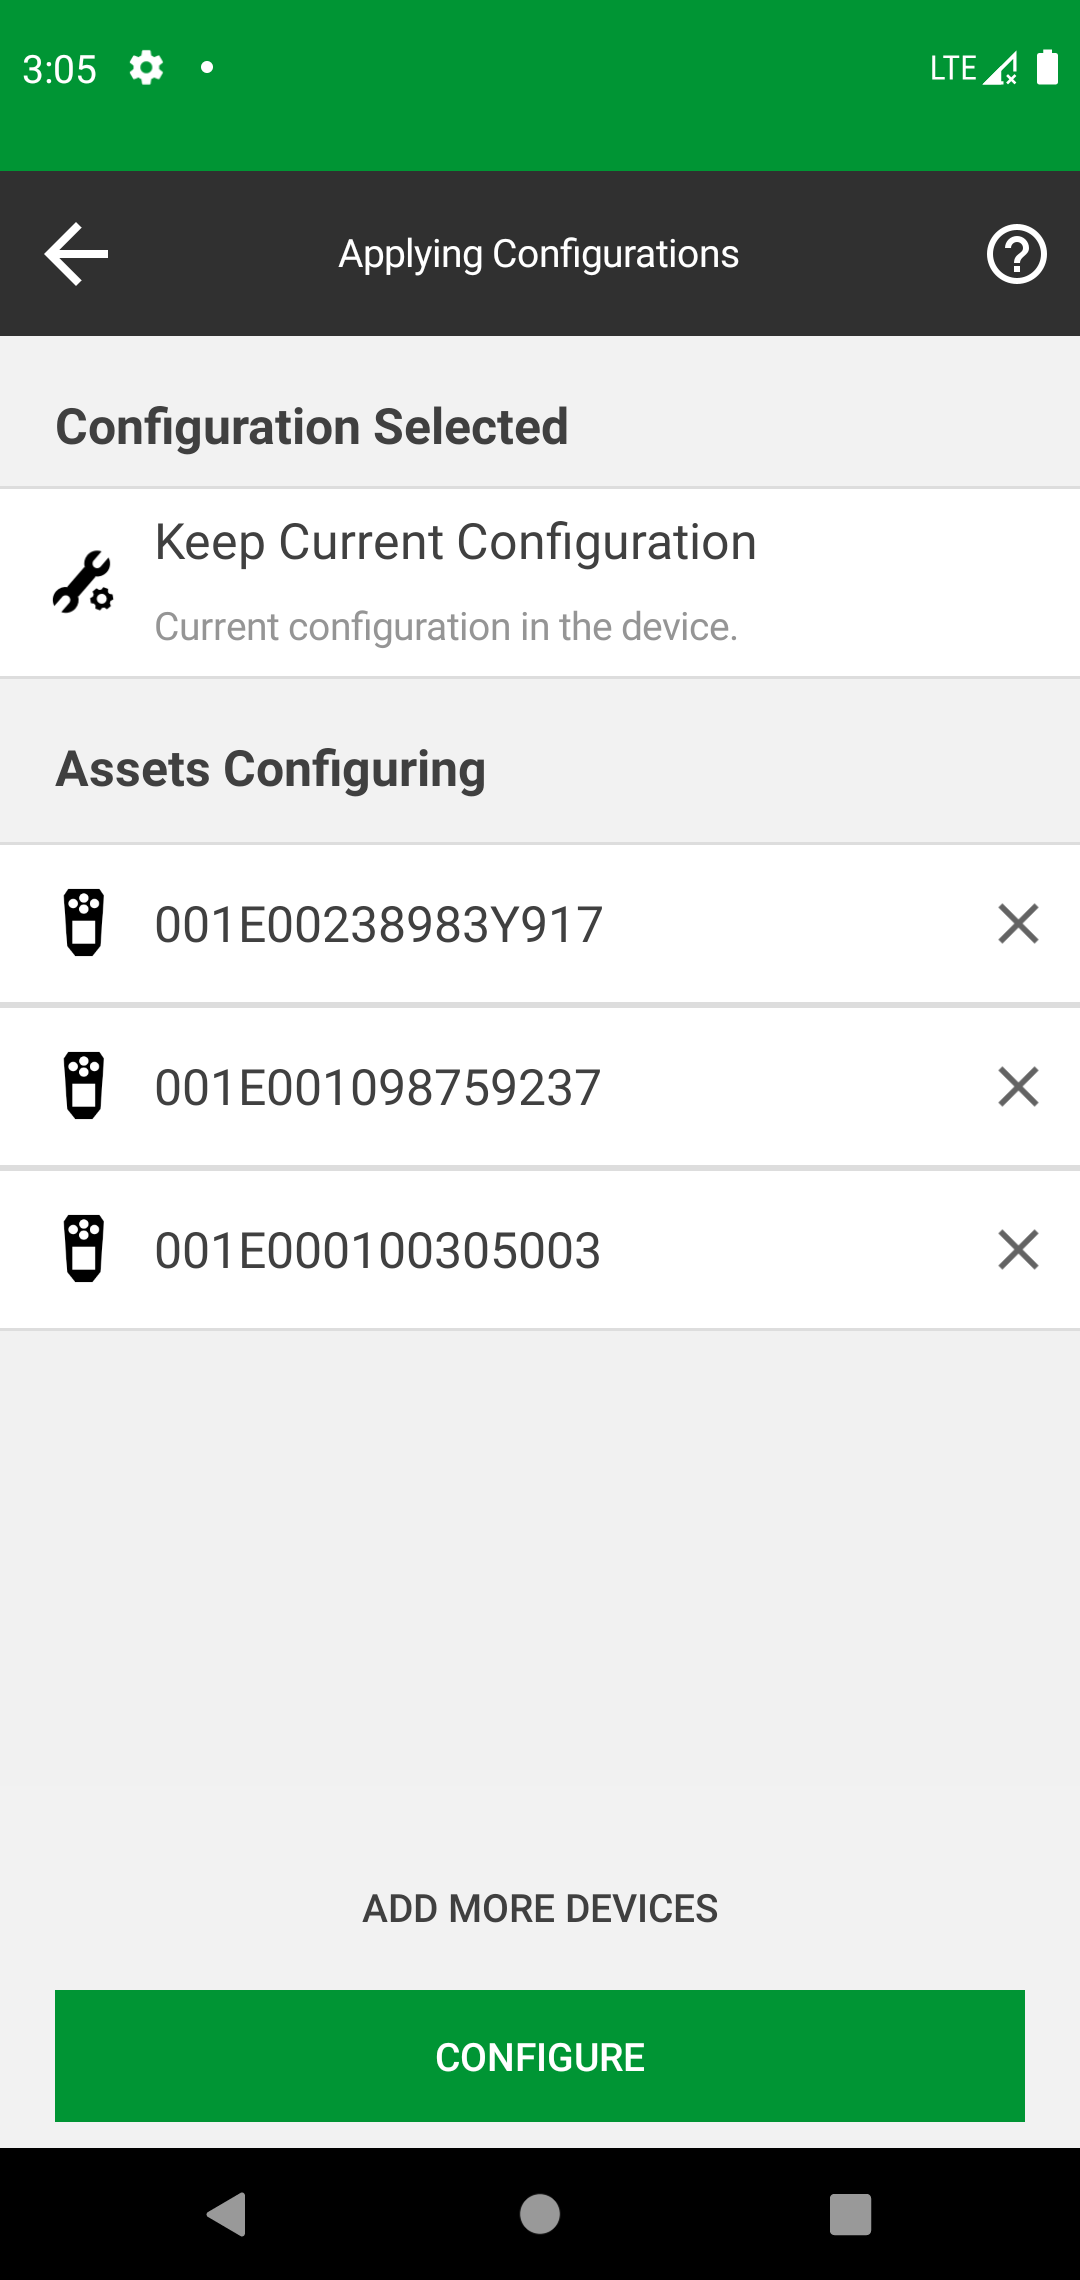Remove asset 001E000100305003 from the list
1080x2280 pixels.
click(1018, 1249)
